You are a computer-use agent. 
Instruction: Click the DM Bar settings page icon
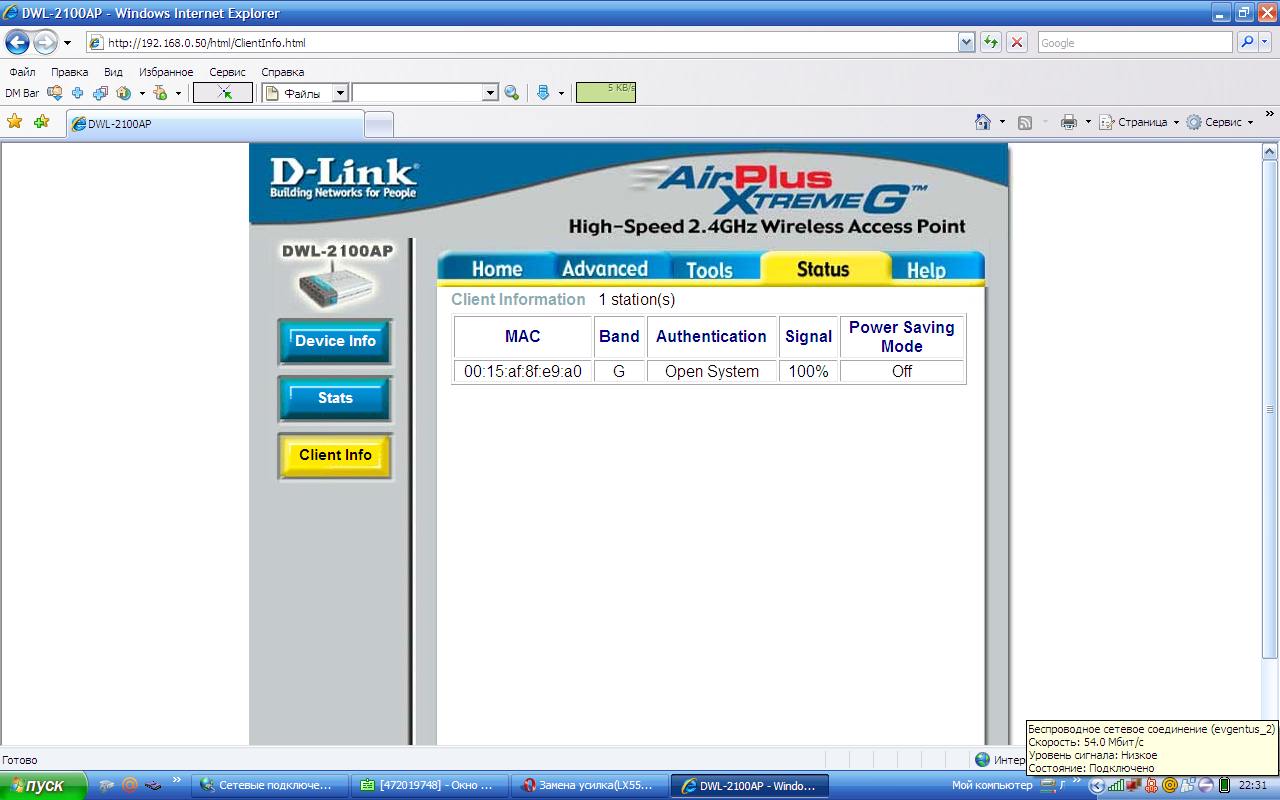[160, 93]
